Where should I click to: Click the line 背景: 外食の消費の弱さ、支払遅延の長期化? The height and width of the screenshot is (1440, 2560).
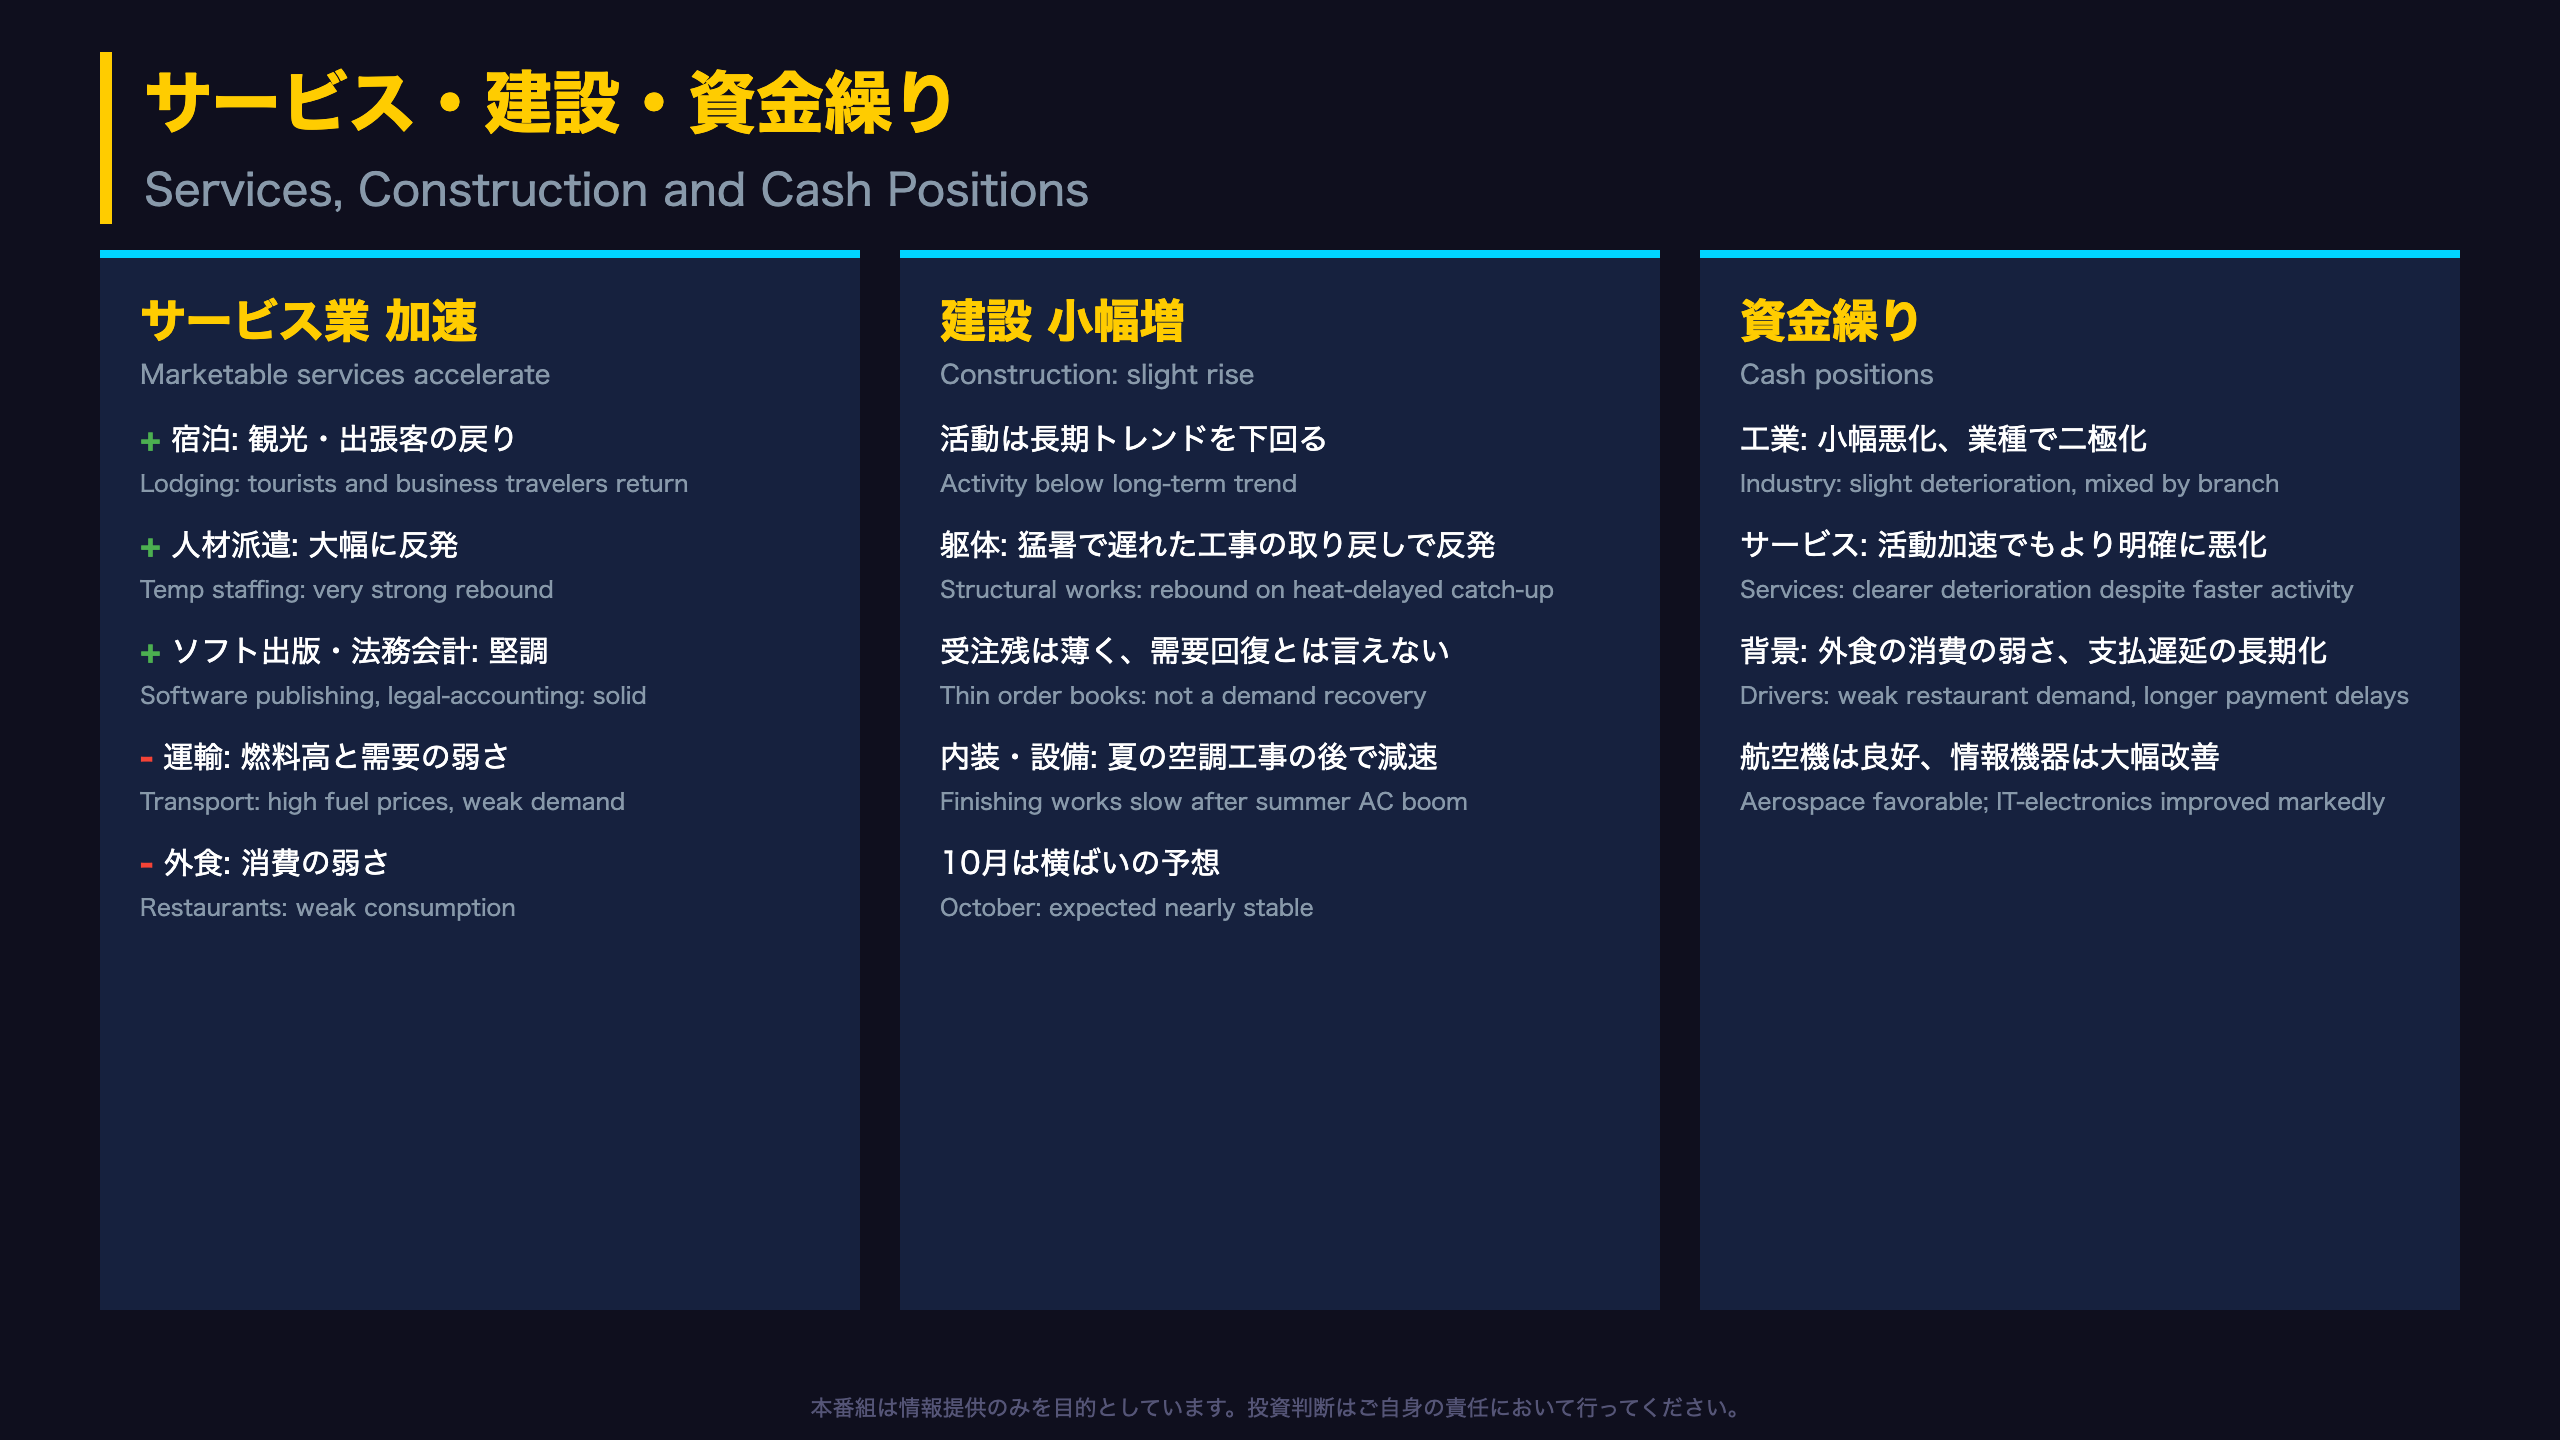point(2034,651)
